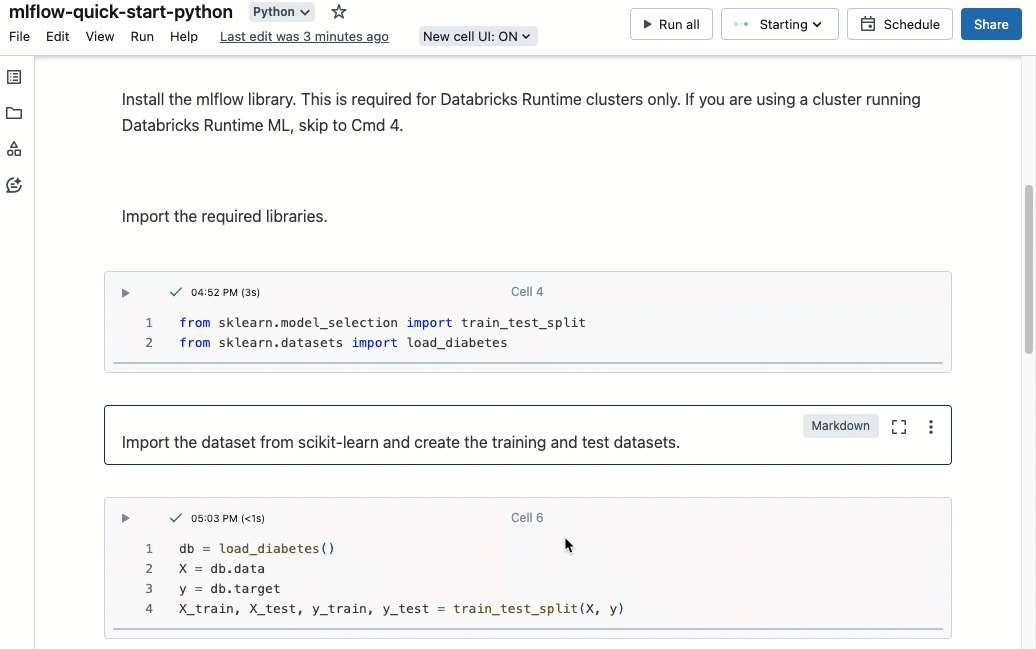
Task: Expand markdown cell to full screen
Action: (x=898, y=427)
